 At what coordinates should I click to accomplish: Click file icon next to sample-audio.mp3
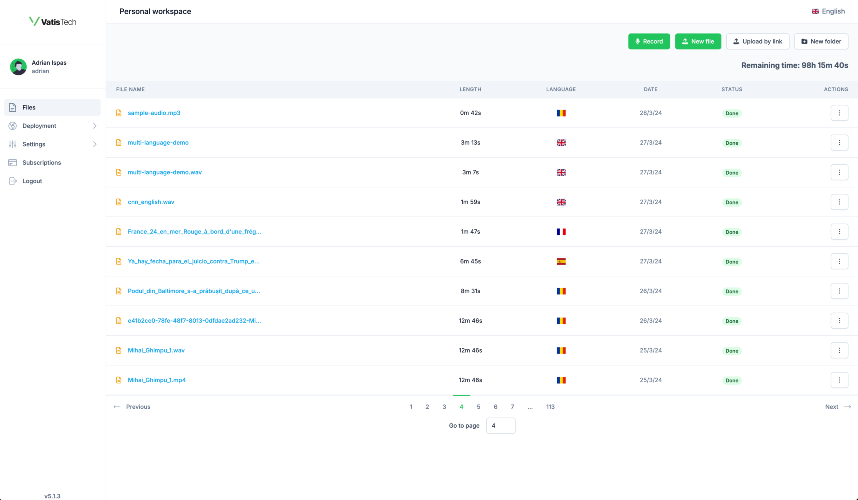click(x=118, y=113)
